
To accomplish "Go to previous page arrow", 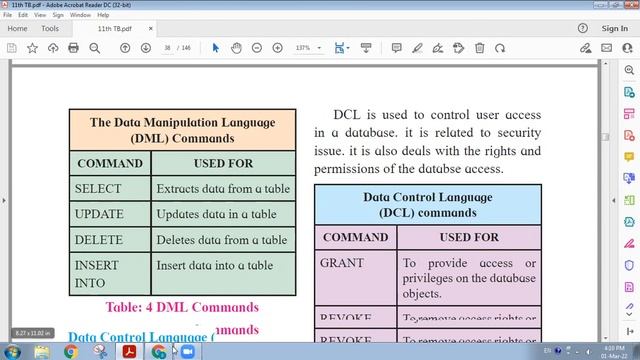I will (x=125, y=48).
